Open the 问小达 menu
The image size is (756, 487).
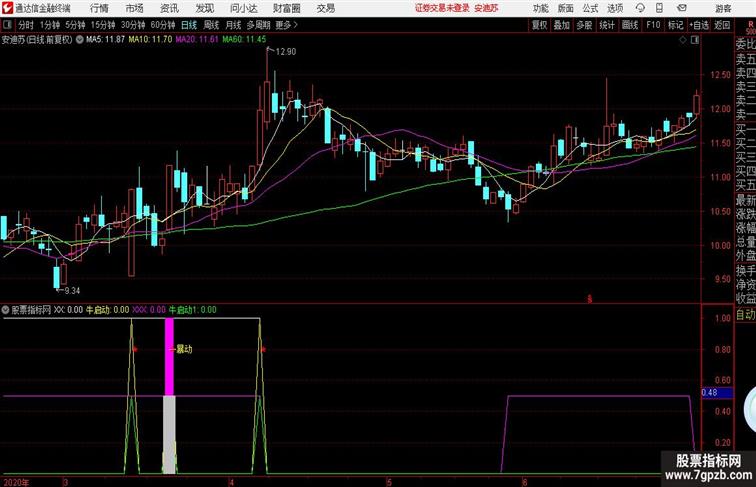tap(243, 8)
